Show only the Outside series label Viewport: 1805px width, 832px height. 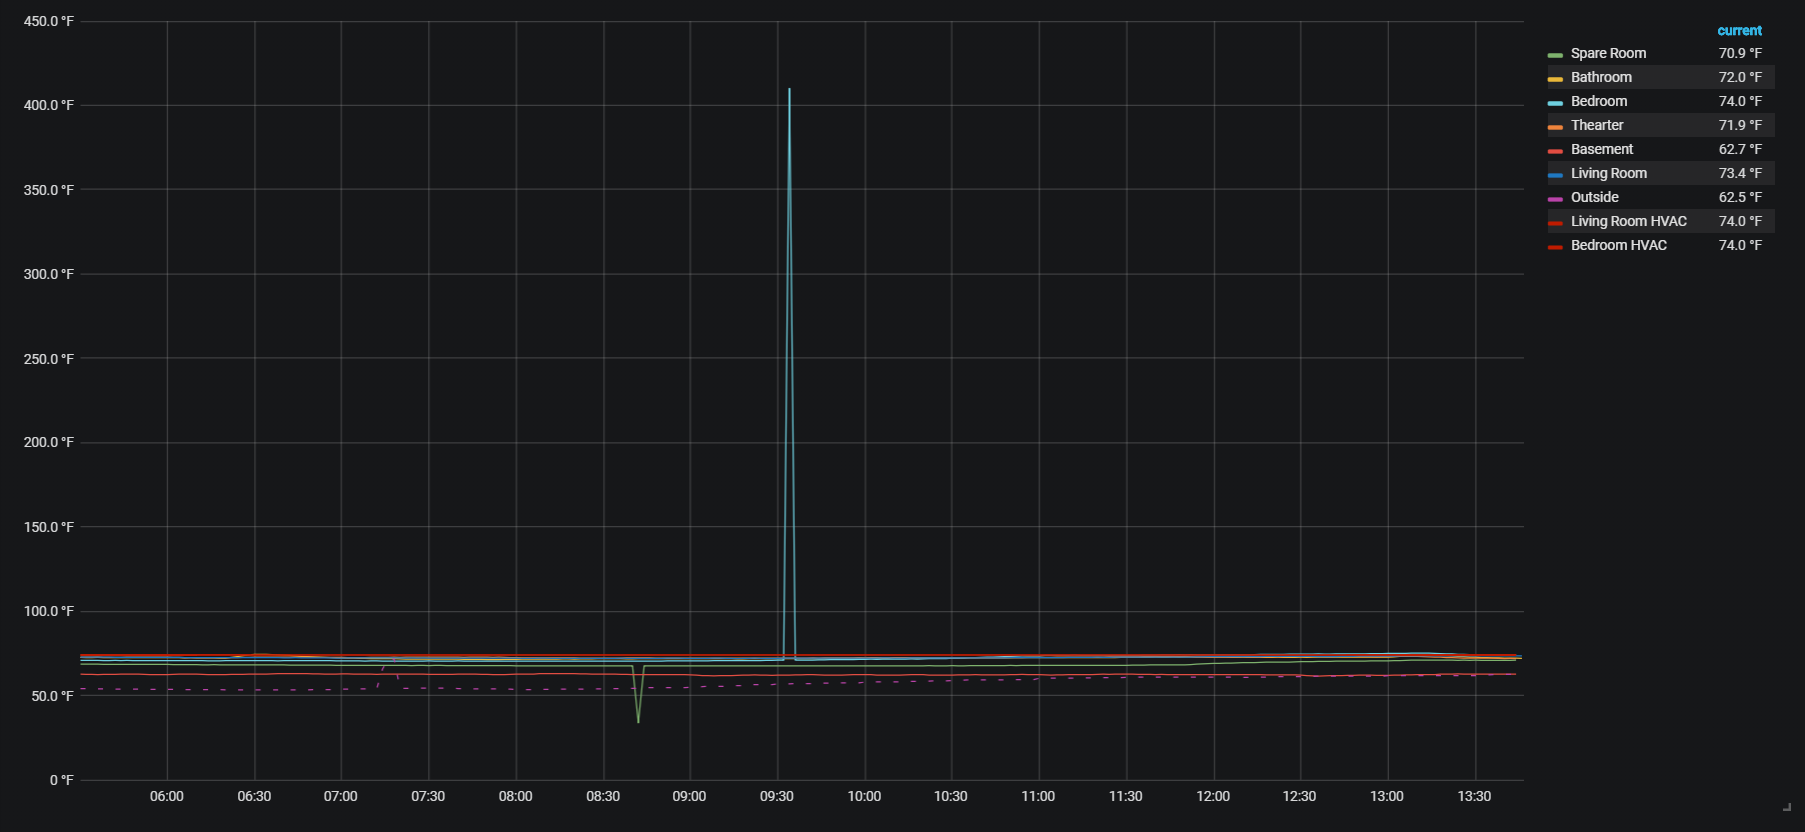(x=1594, y=197)
